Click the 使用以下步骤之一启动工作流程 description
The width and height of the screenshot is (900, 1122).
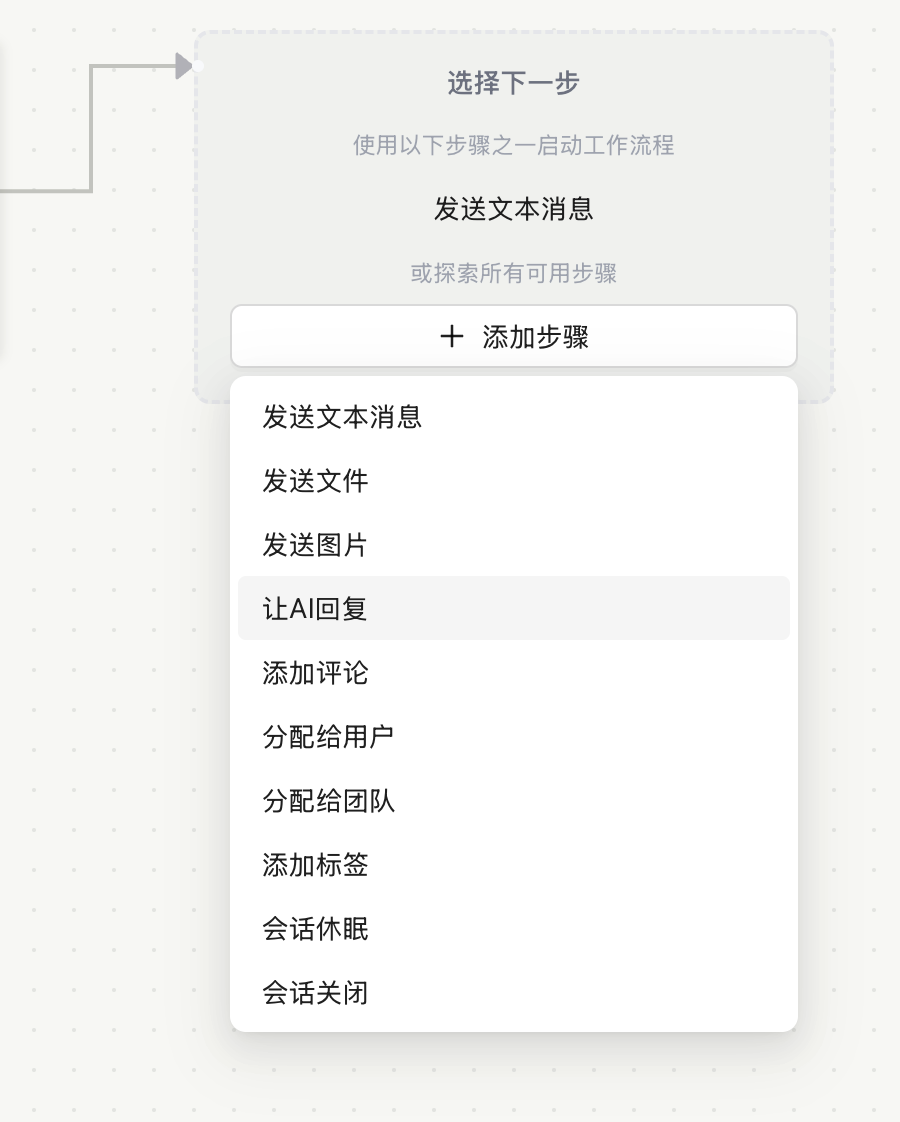(x=513, y=146)
